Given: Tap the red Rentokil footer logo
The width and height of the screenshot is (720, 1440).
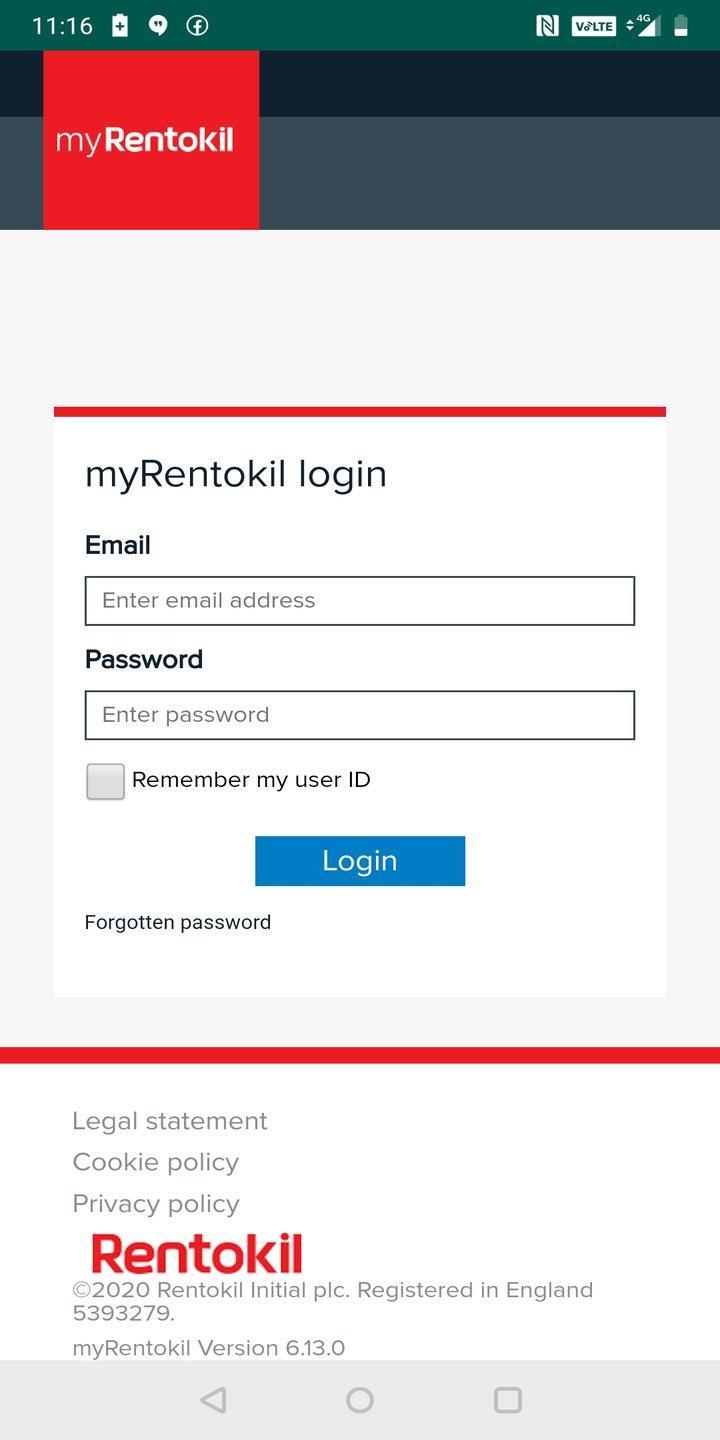Looking at the screenshot, I should pyautogui.click(x=197, y=1253).
